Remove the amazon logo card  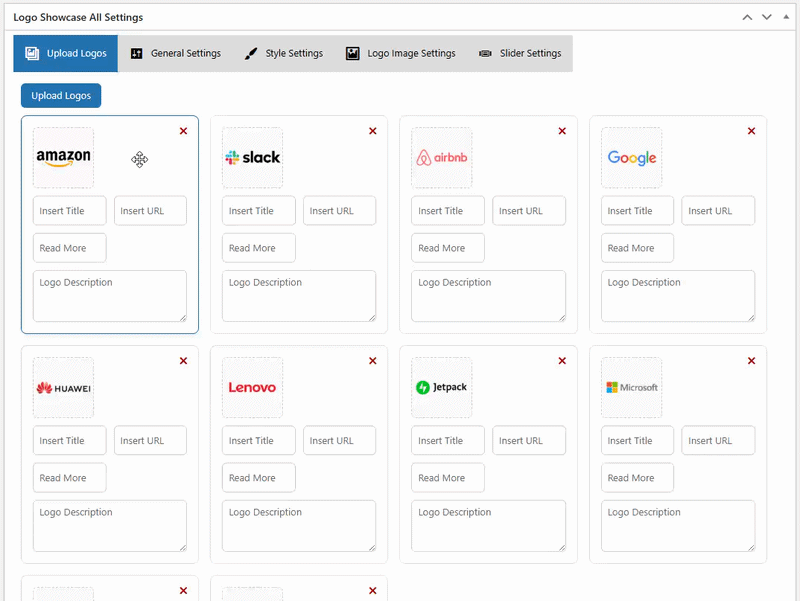pos(183,131)
